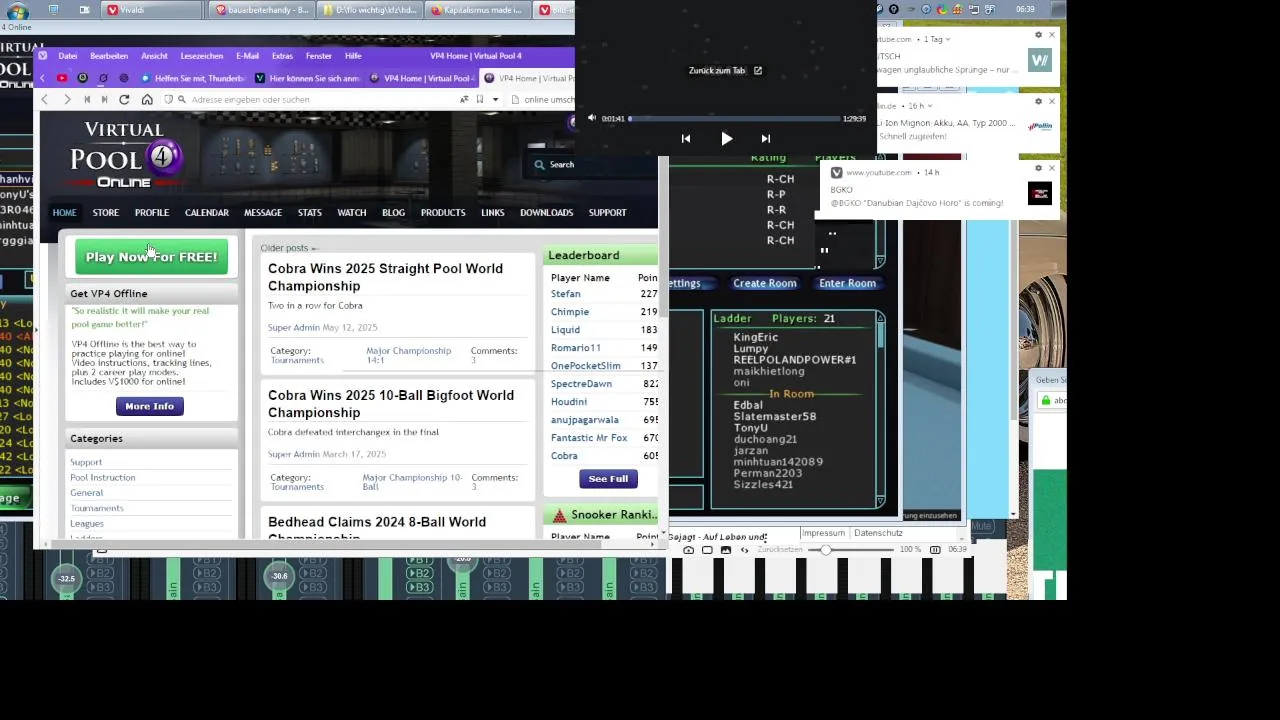The image size is (1280, 720).
Task: Bookmark this page with the bookmark icon
Action: (480, 100)
